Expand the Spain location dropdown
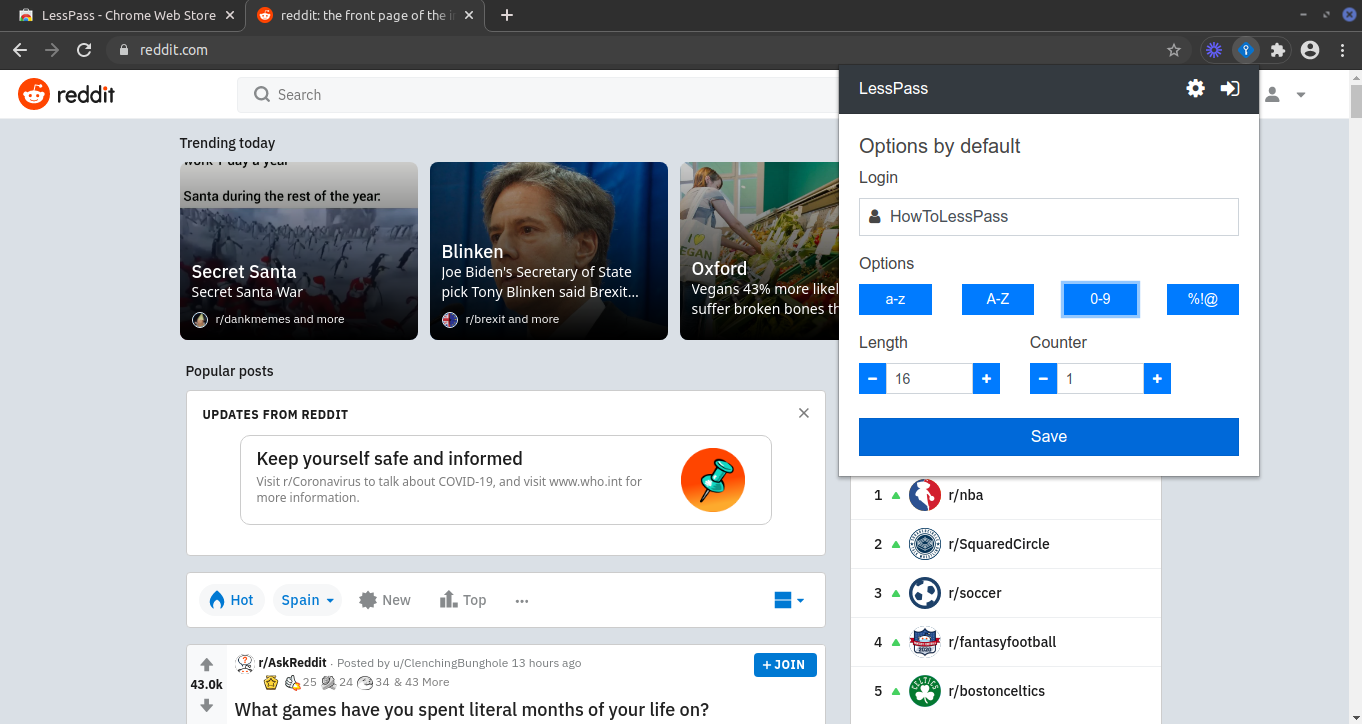This screenshot has height=724, width=1362. coord(307,600)
